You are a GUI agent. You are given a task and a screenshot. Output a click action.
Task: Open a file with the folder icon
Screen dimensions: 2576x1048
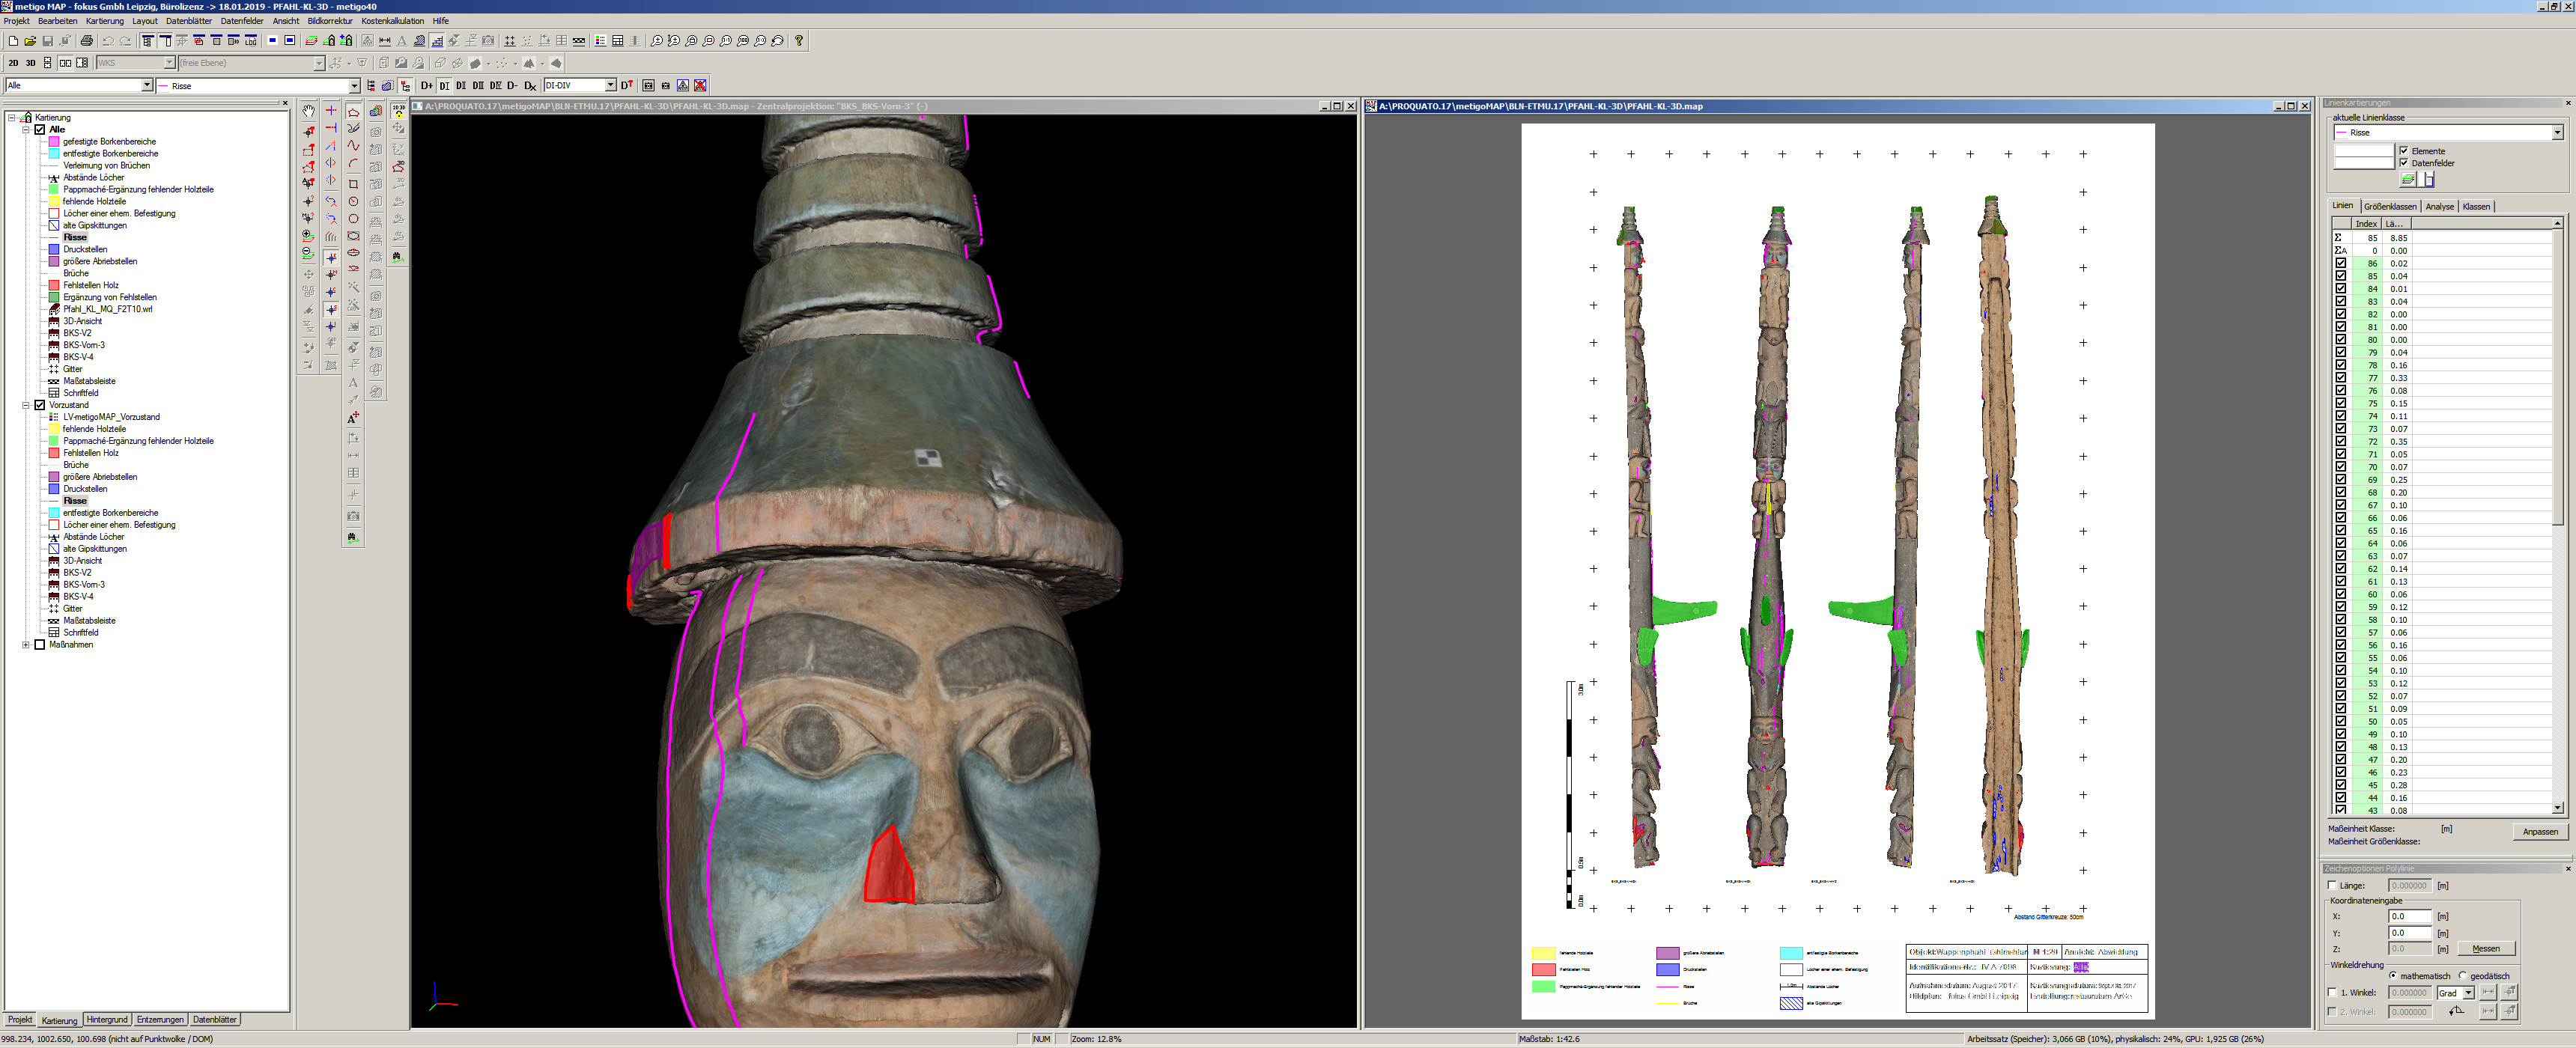(x=30, y=41)
